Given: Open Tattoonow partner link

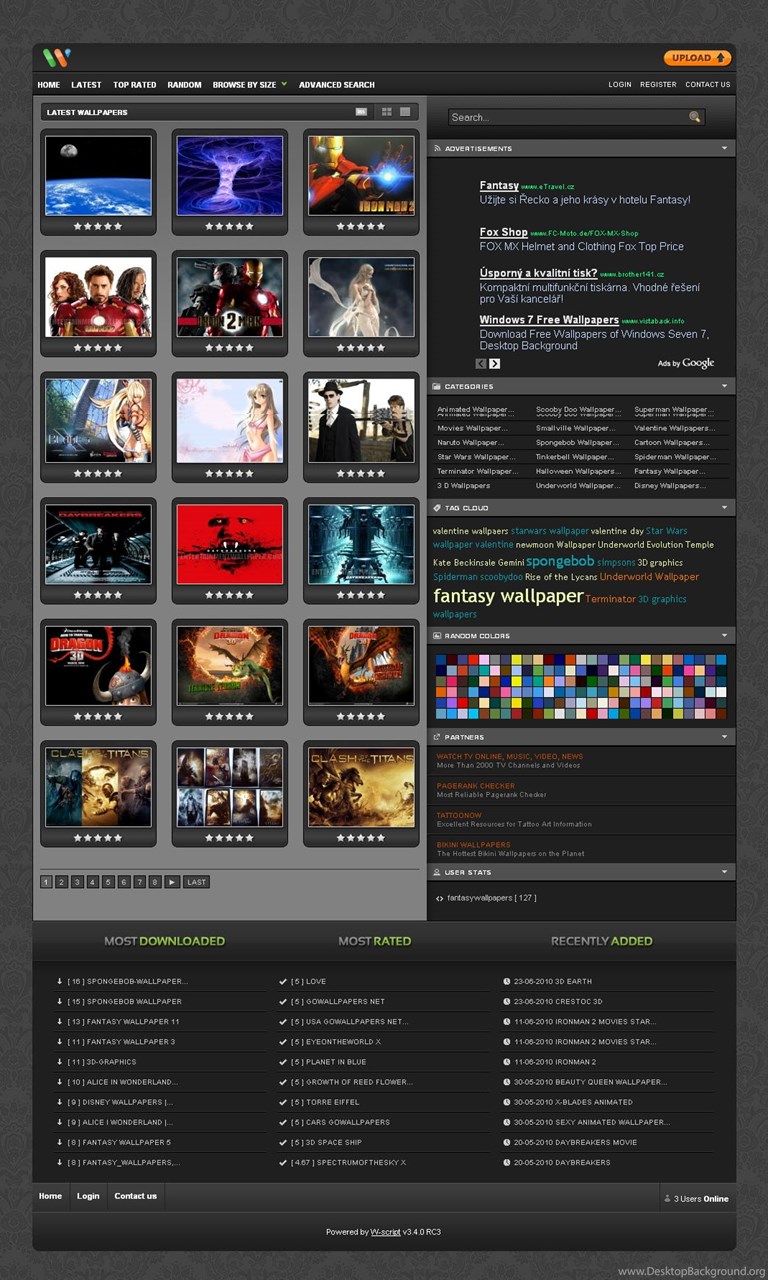Looking at the screenshot, I should click(x=459, y=816).
